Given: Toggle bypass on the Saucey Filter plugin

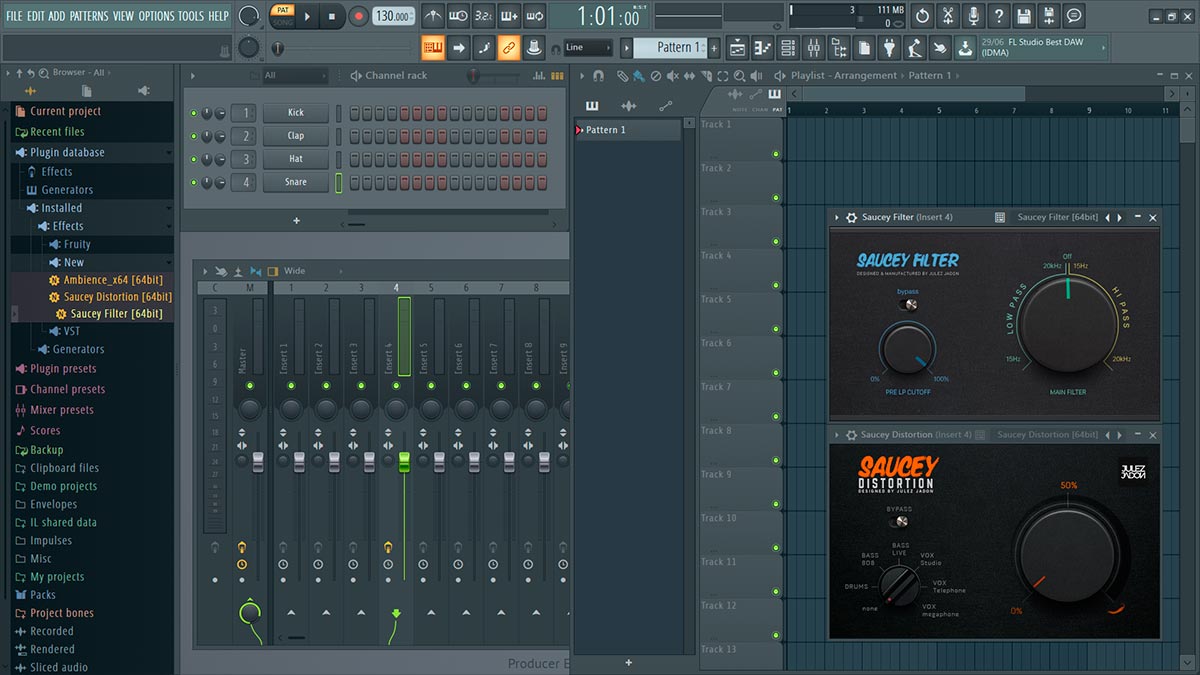Looking at the screenshot, I should (x=908, y=305).
